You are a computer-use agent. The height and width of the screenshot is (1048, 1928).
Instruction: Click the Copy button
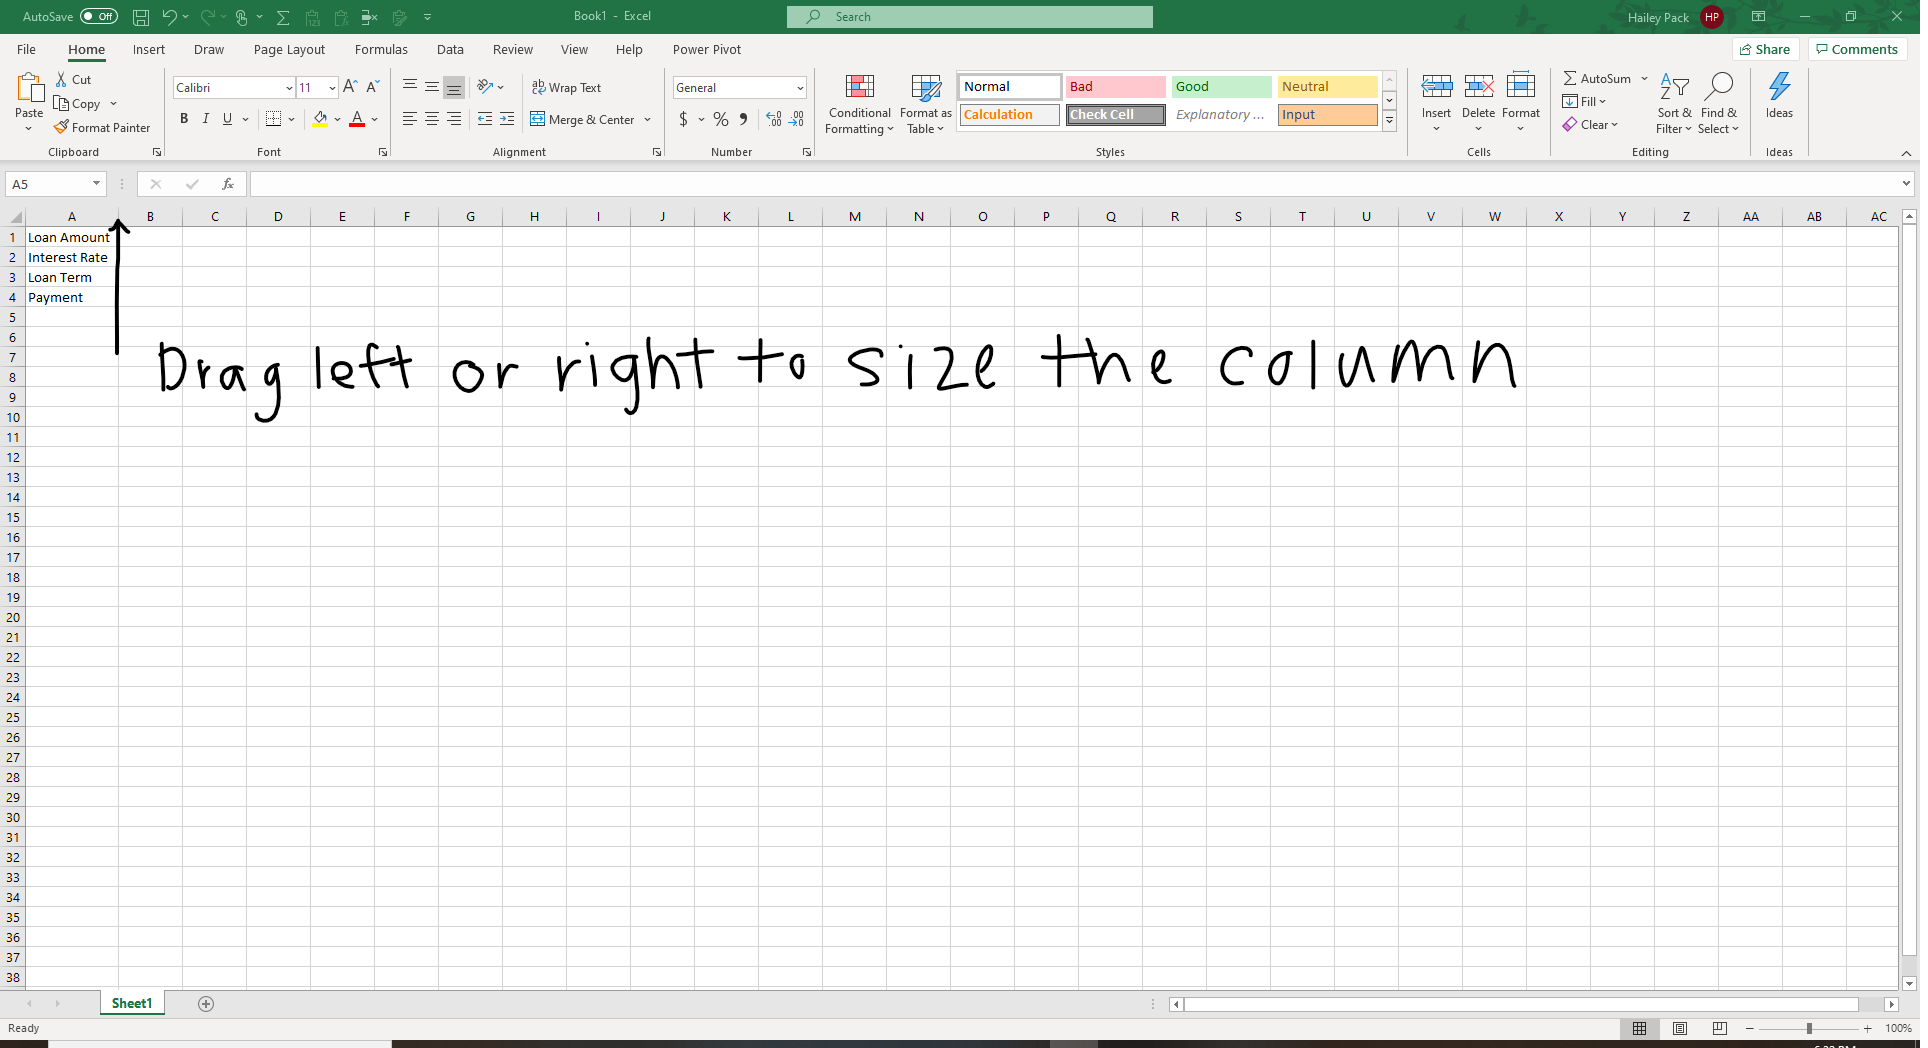click(78, 104)
